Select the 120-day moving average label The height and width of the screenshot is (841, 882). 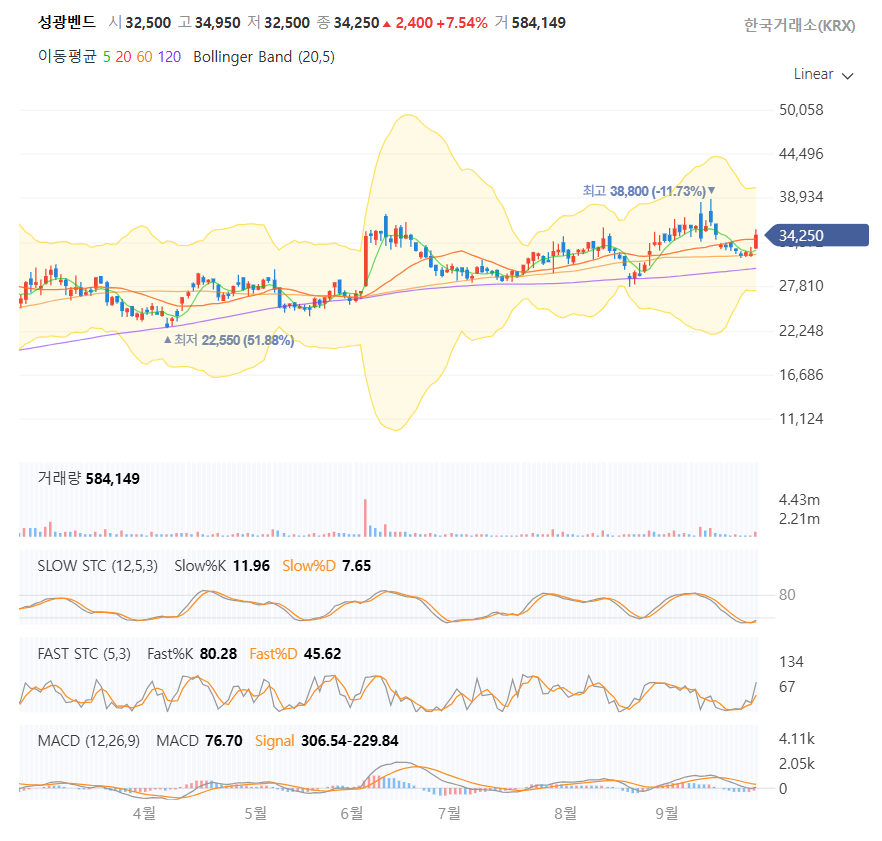click(x=169, y=57)
